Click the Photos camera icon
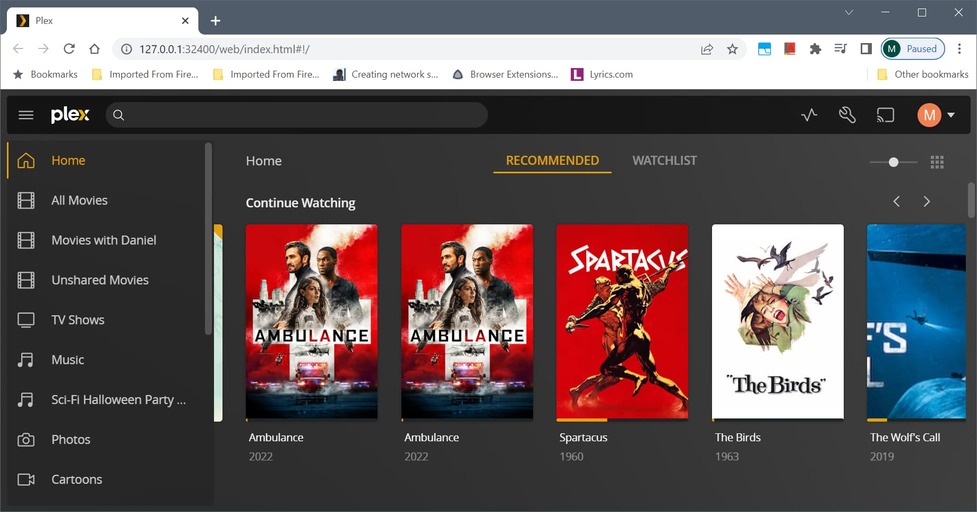 coord(26,440)
